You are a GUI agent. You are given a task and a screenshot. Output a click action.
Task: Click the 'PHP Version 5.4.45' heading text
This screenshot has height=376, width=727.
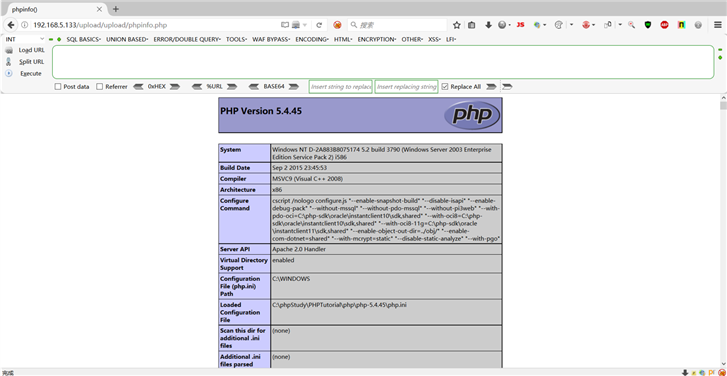tap(262, 111)
